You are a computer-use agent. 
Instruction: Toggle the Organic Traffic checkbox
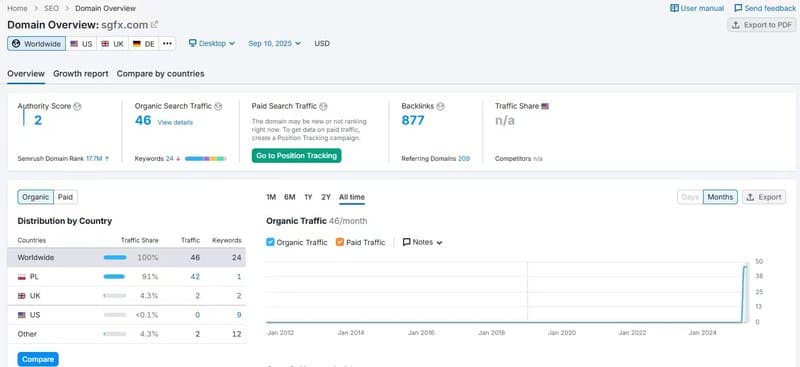pyautogui.click(x=270, y=242)
